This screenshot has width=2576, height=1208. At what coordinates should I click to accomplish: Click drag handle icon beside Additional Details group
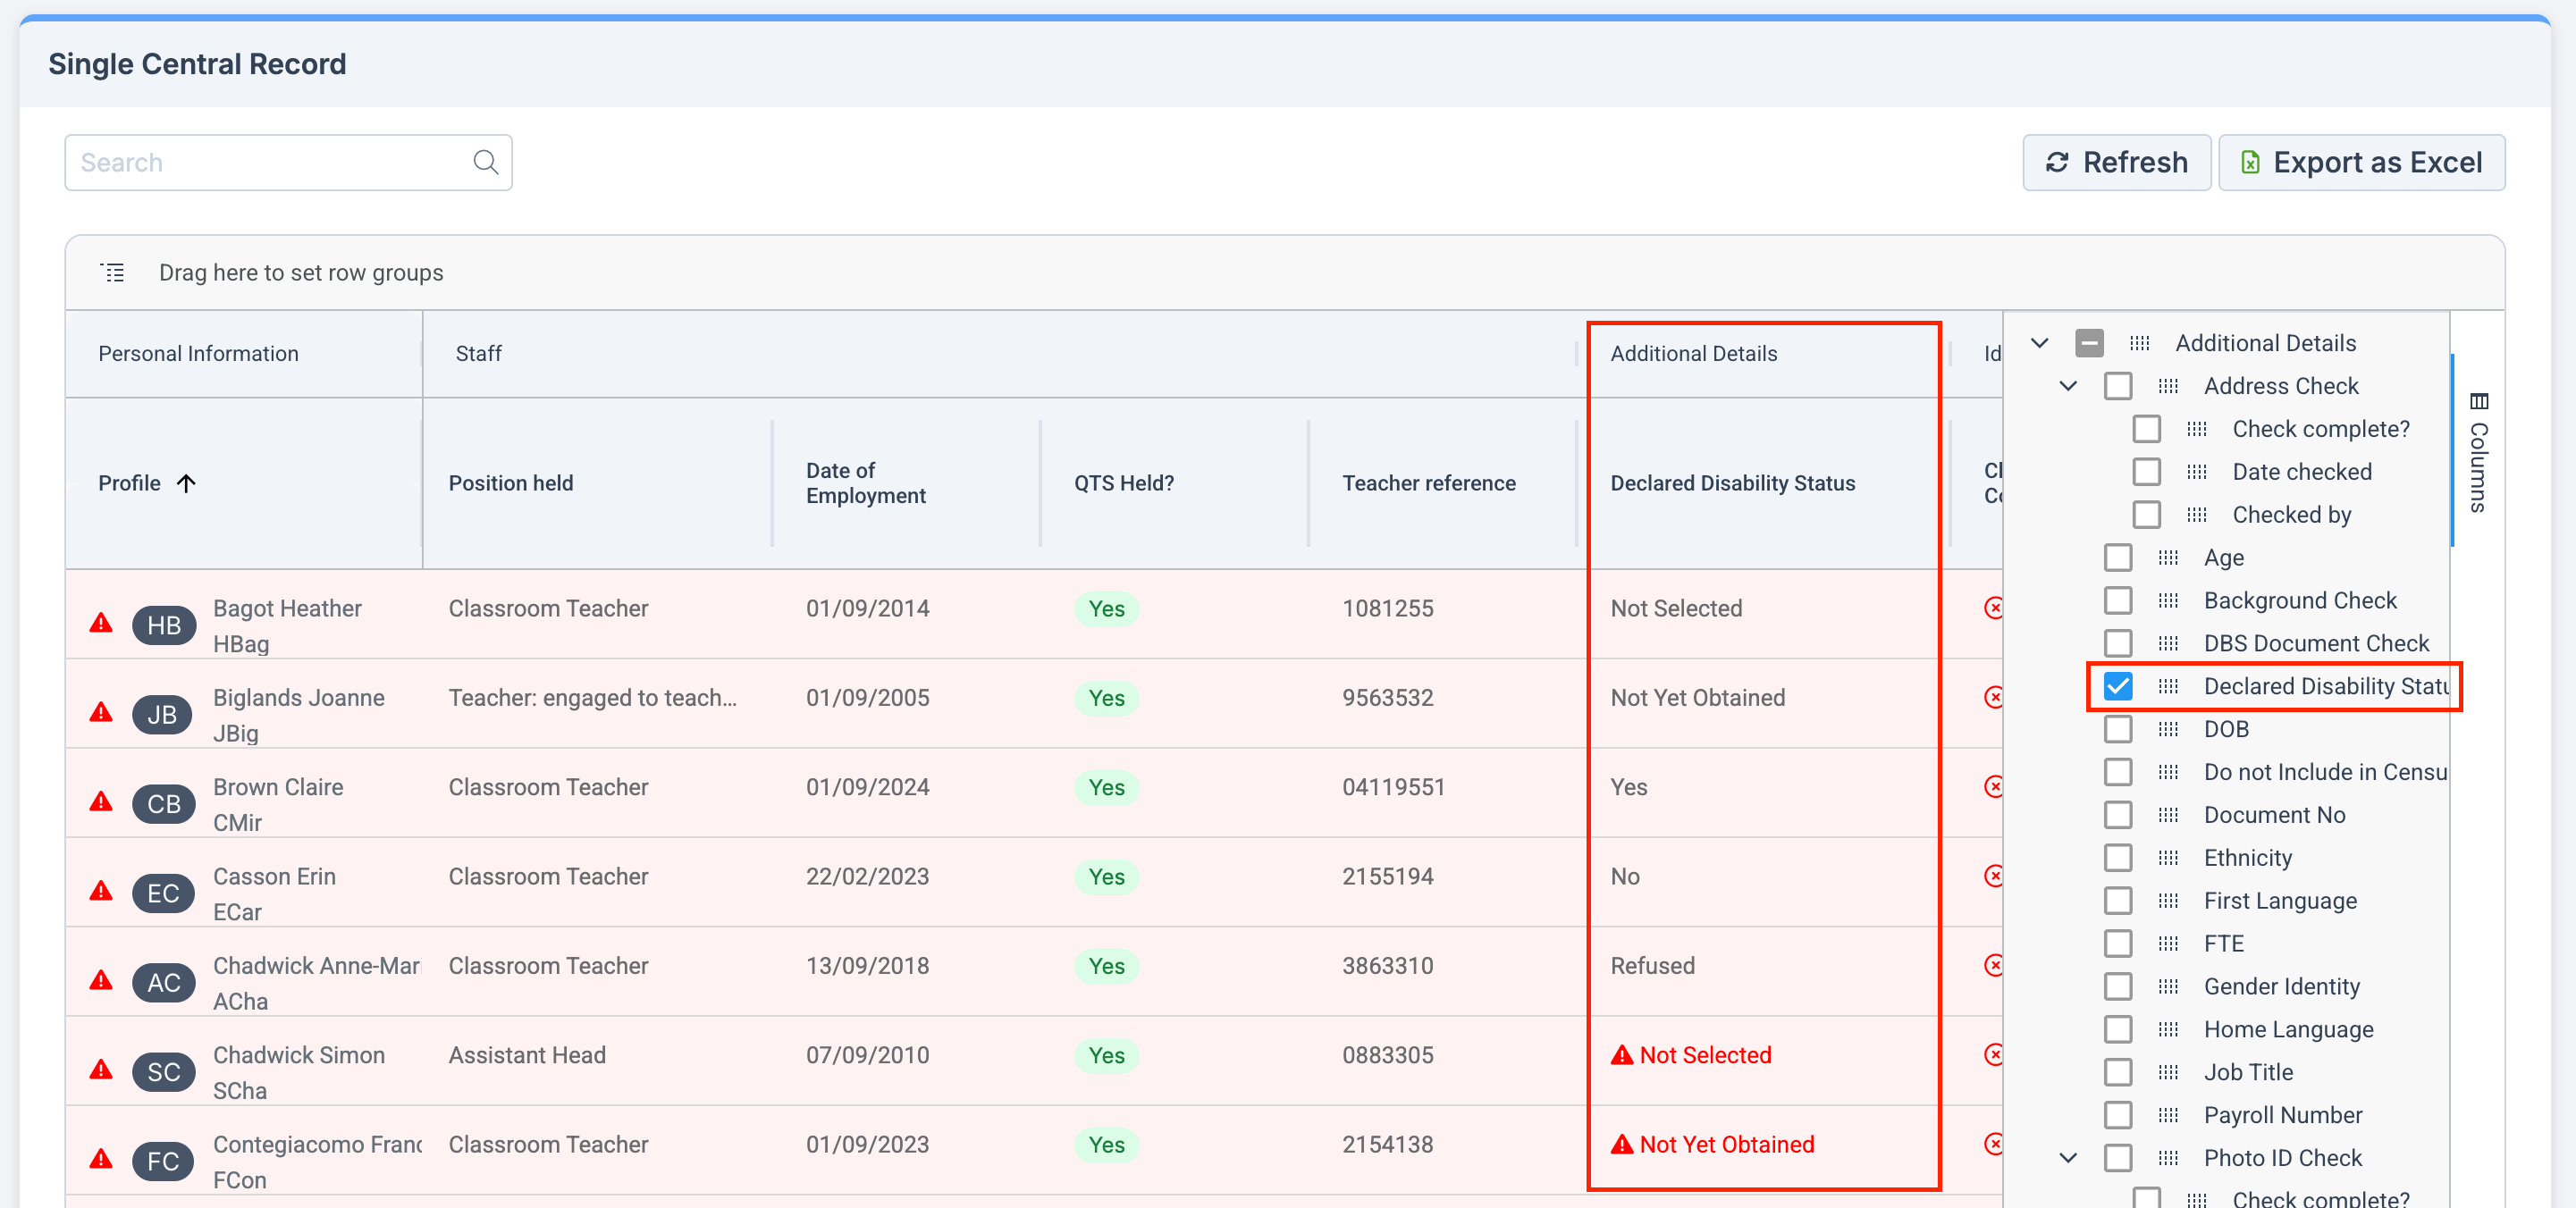pyautogui.click(x=2139, y=343)
